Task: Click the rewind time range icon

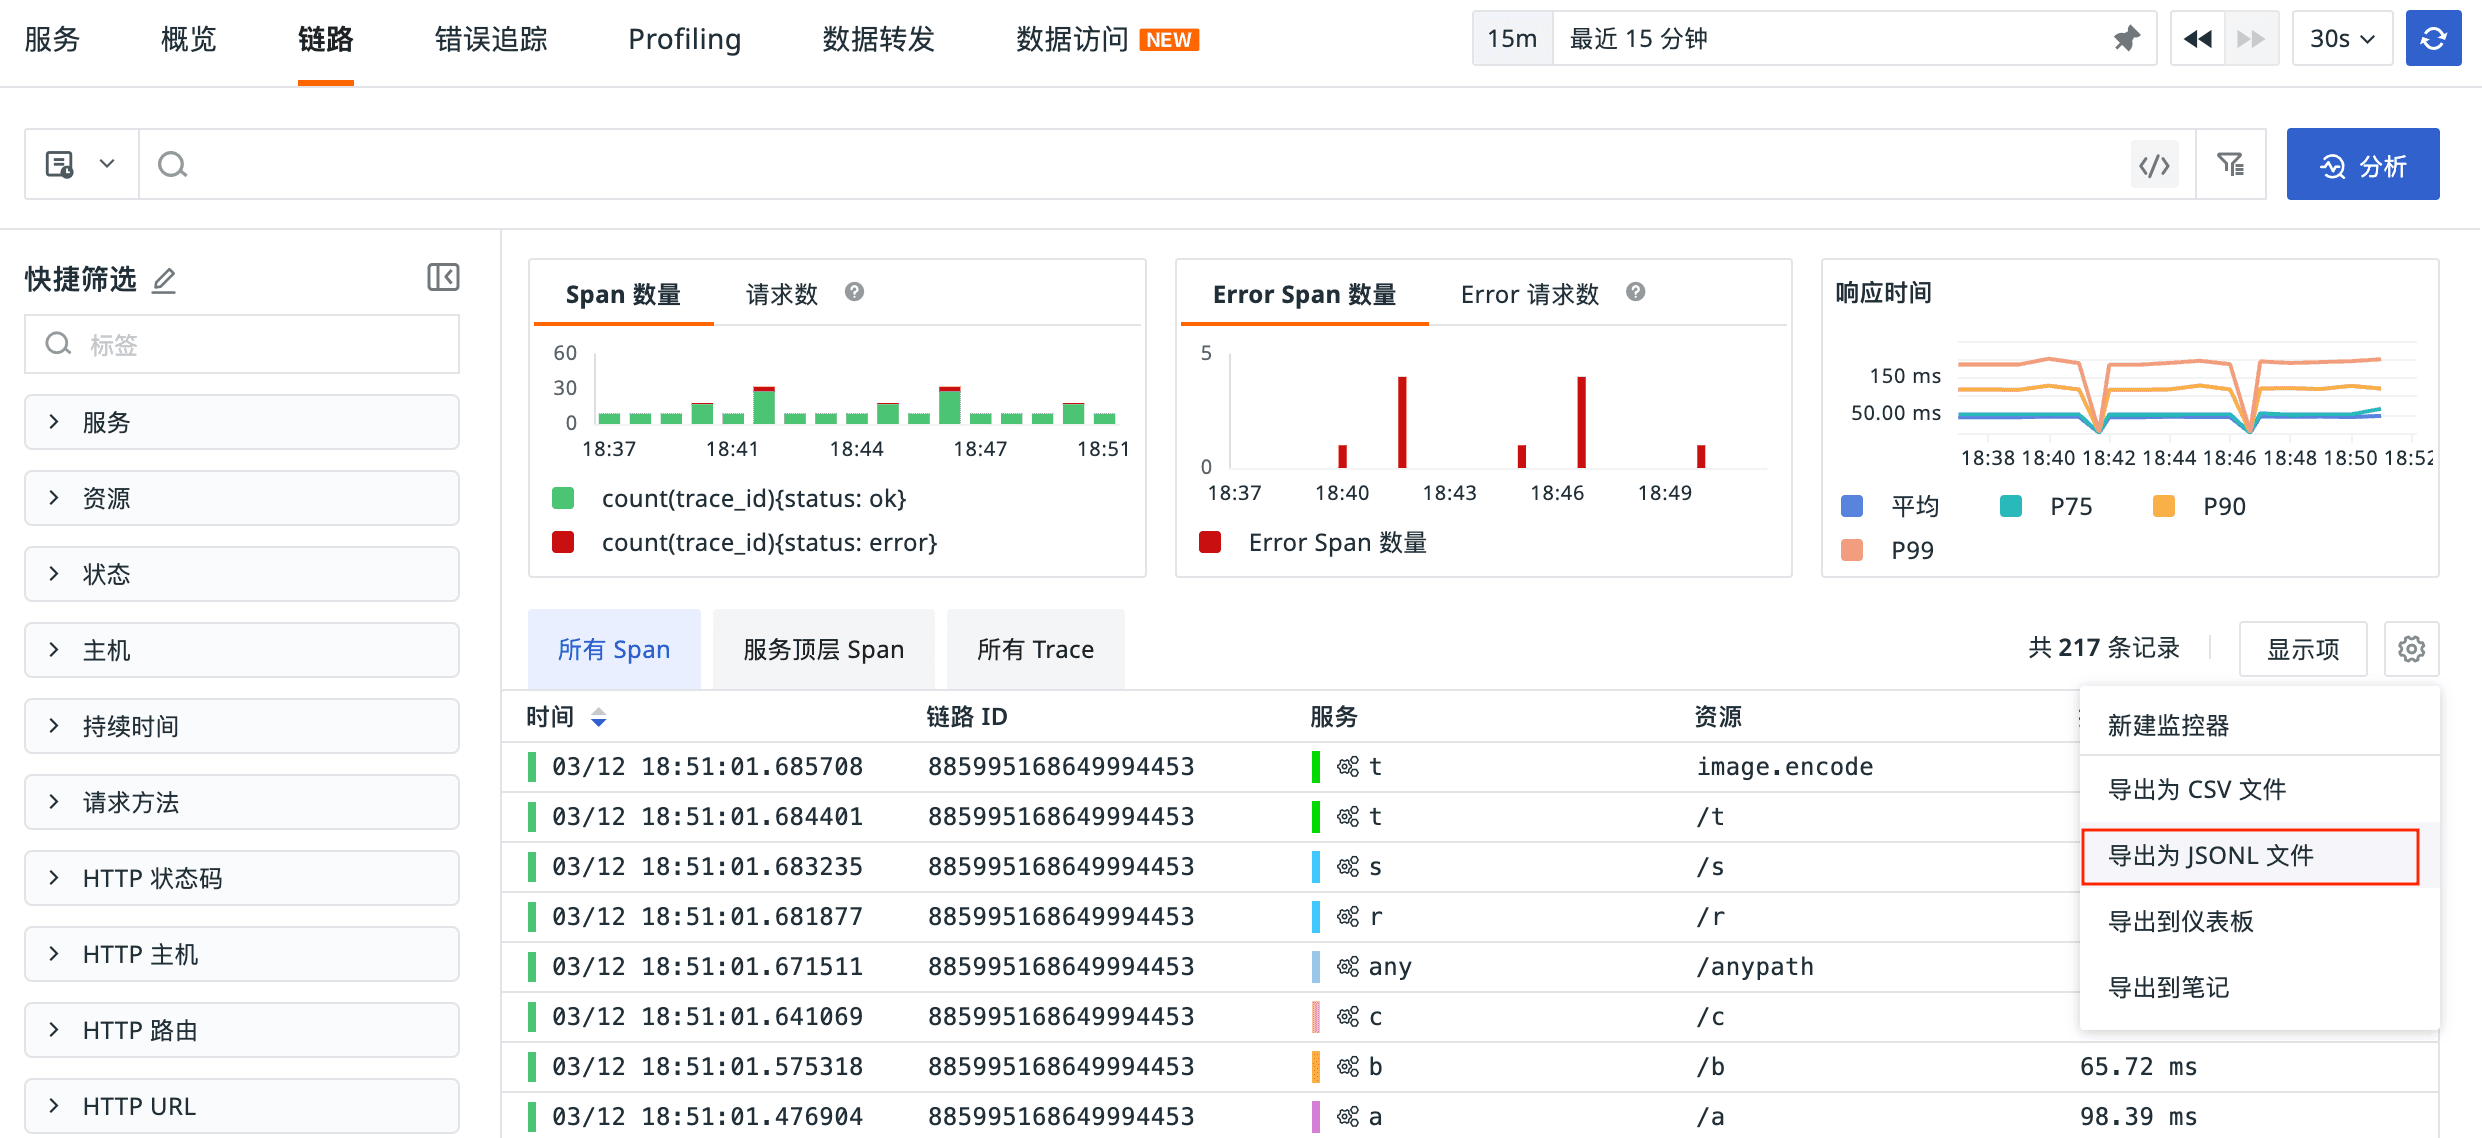Action: [x=2197, y=39]
